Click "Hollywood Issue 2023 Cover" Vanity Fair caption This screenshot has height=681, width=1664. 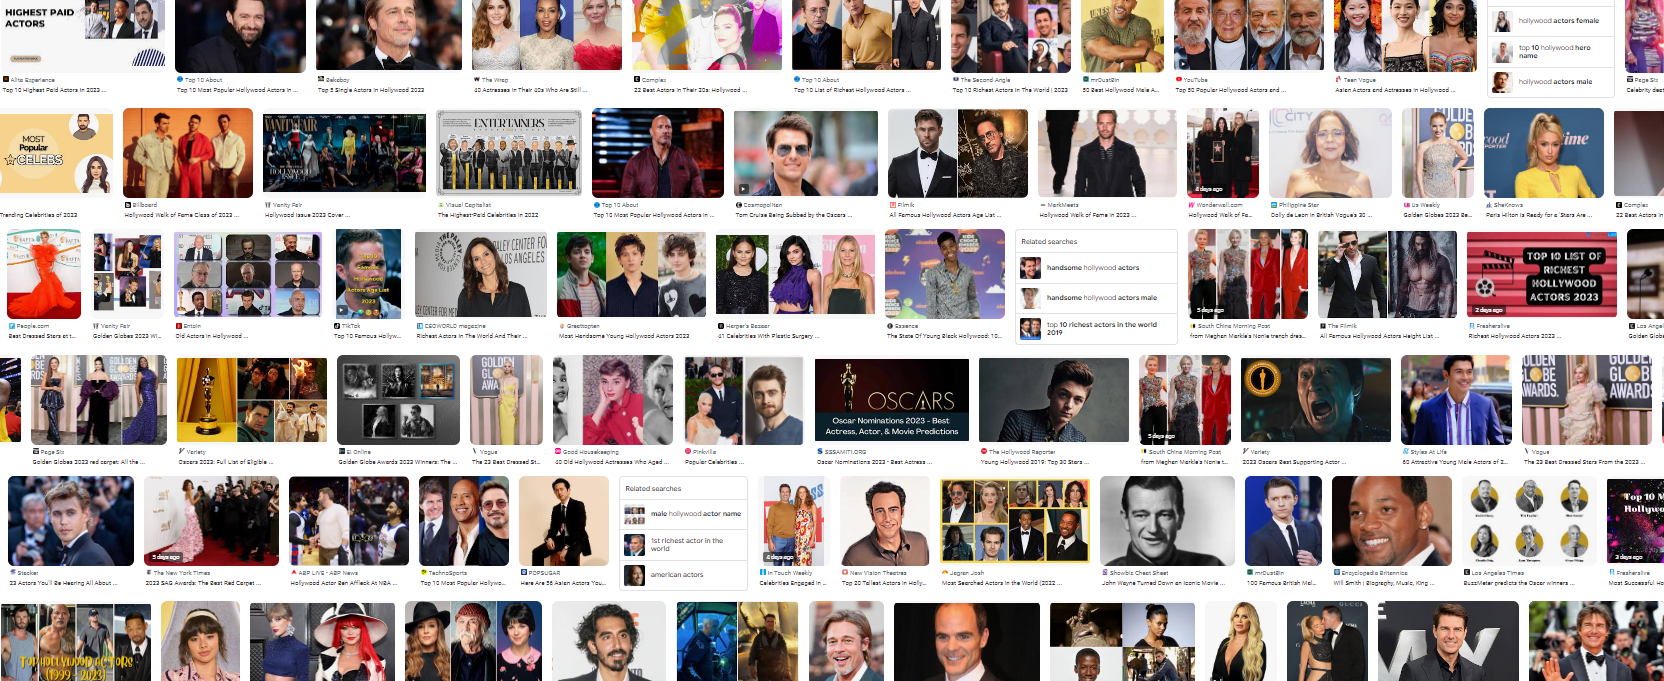tap(308, 215)
